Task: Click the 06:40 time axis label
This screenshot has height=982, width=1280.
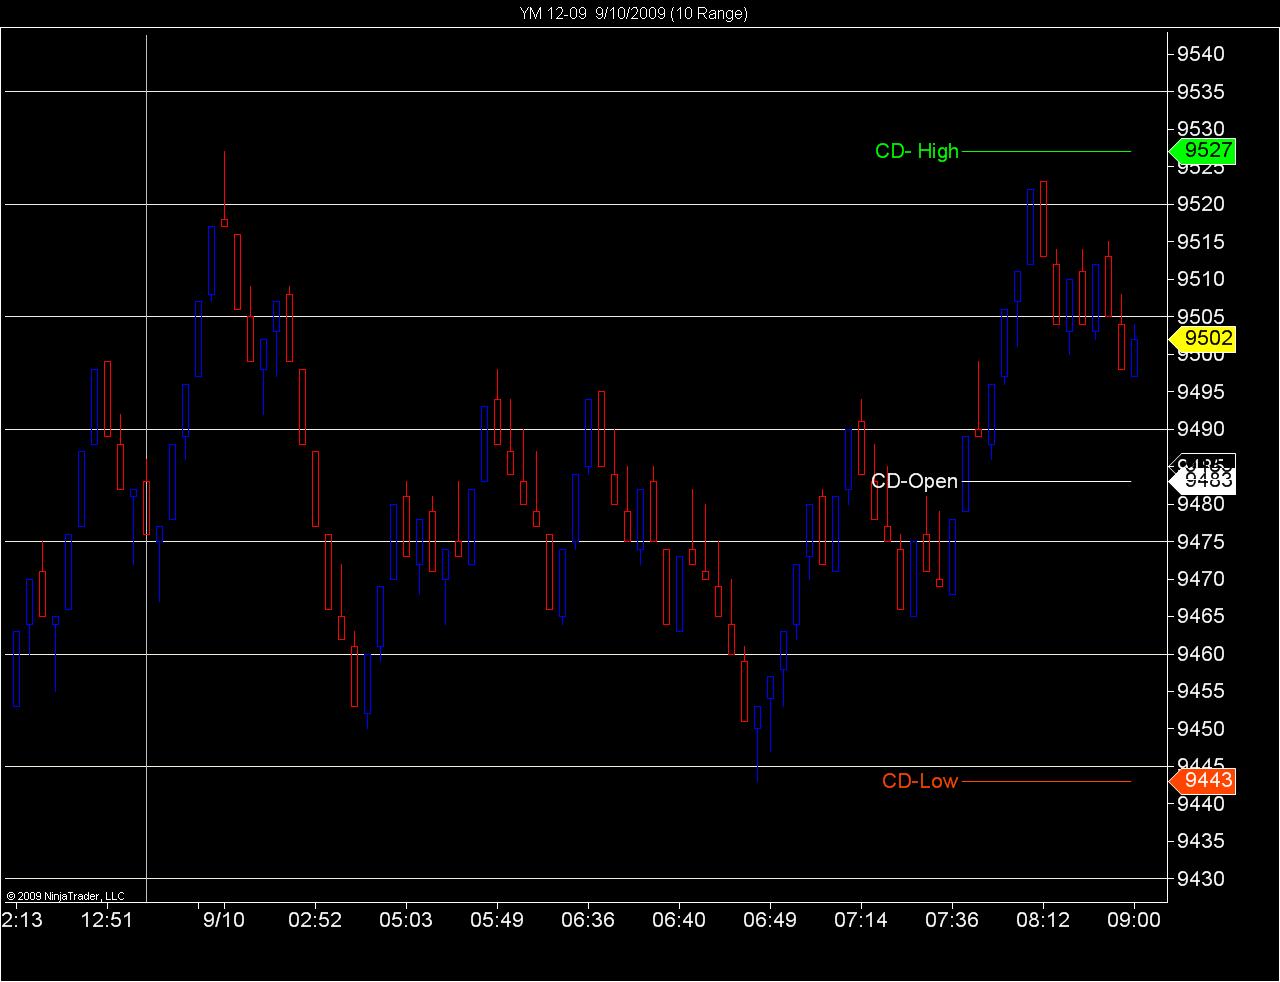Action: point(679,920)
